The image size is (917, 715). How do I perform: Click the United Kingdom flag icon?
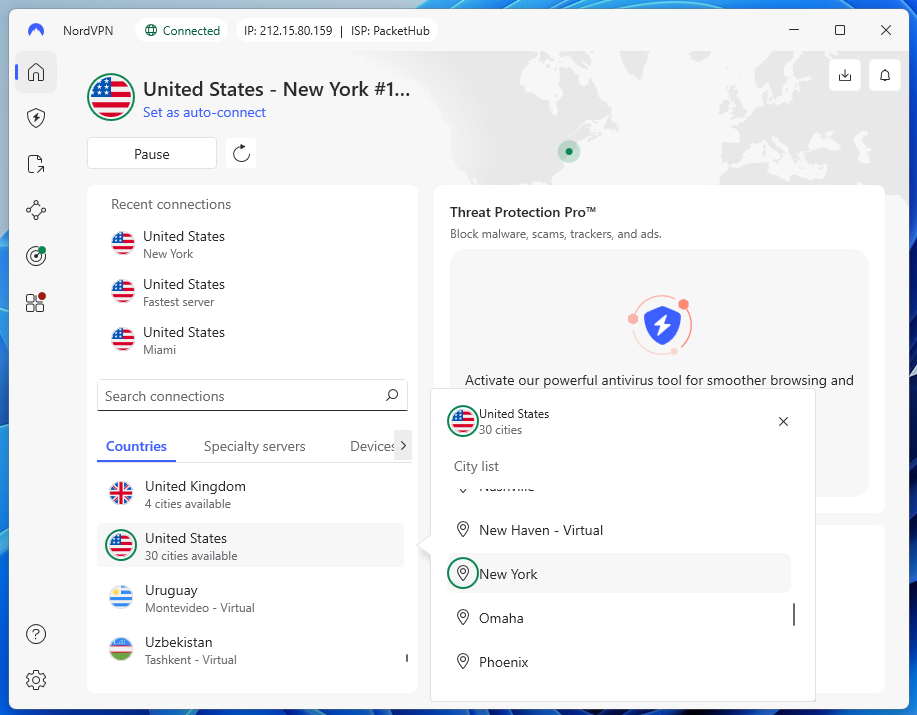pos(121,493)
